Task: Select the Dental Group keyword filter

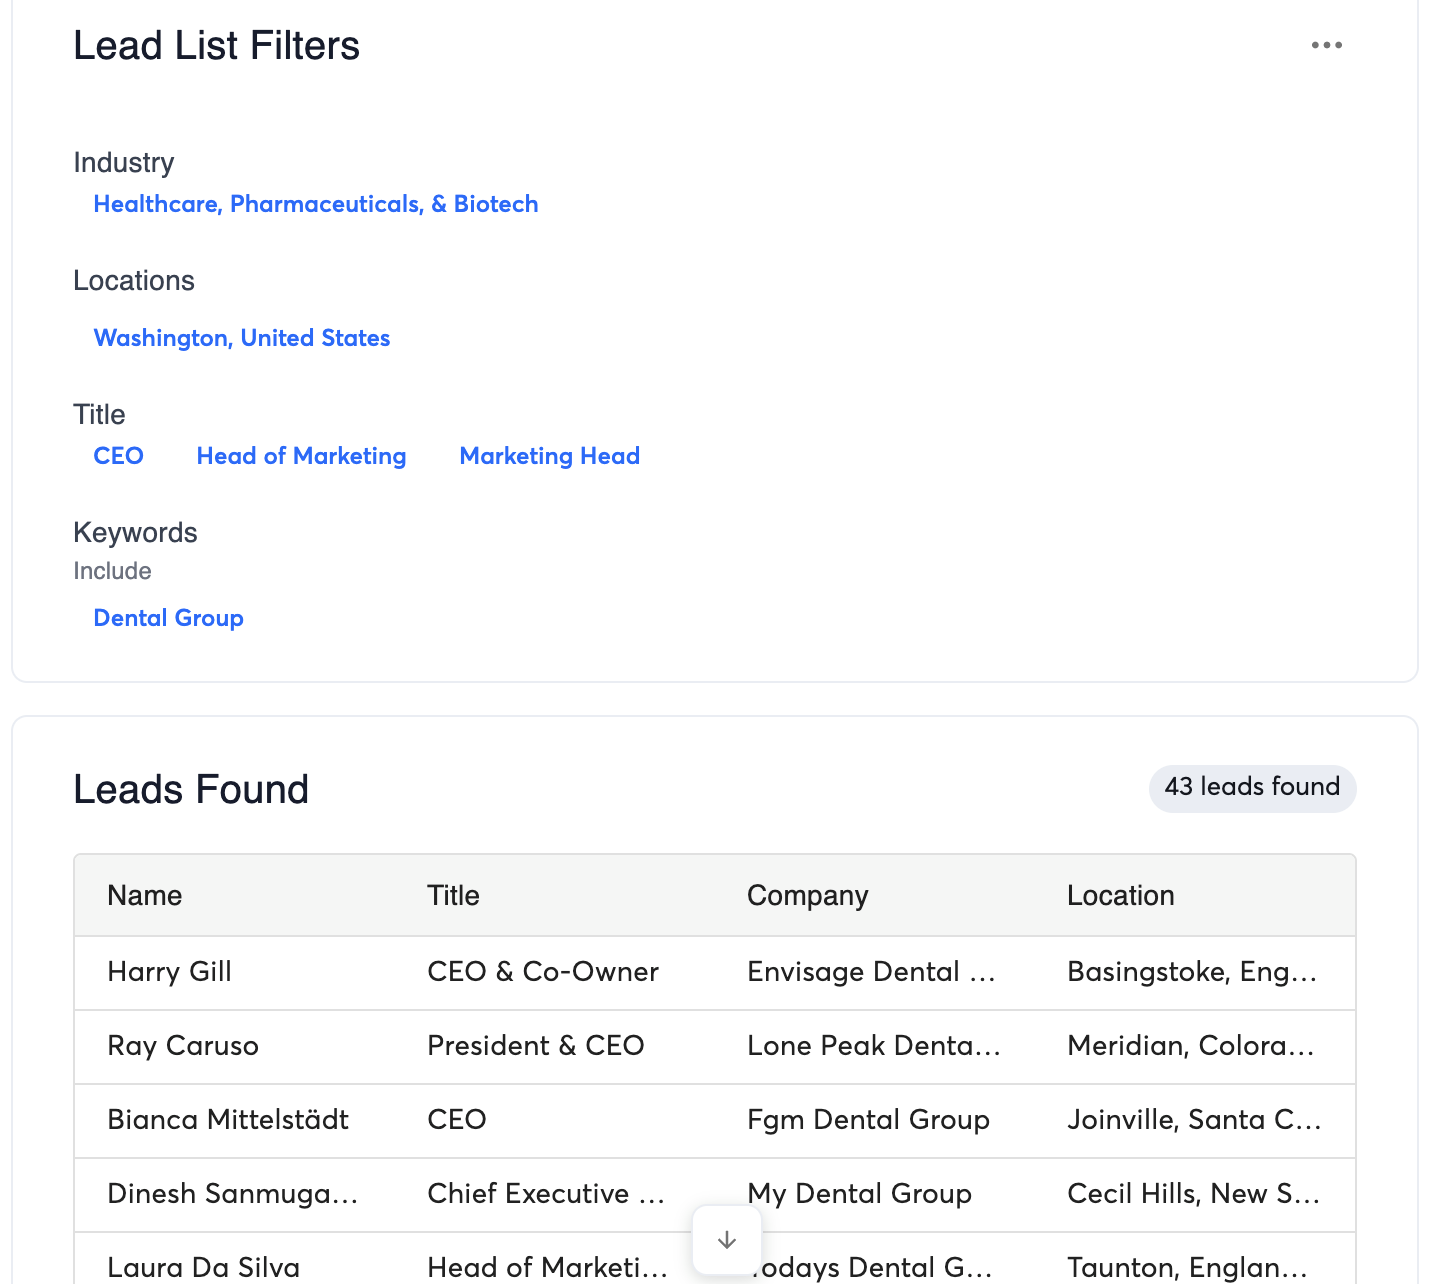Action: tap(168, 618)
